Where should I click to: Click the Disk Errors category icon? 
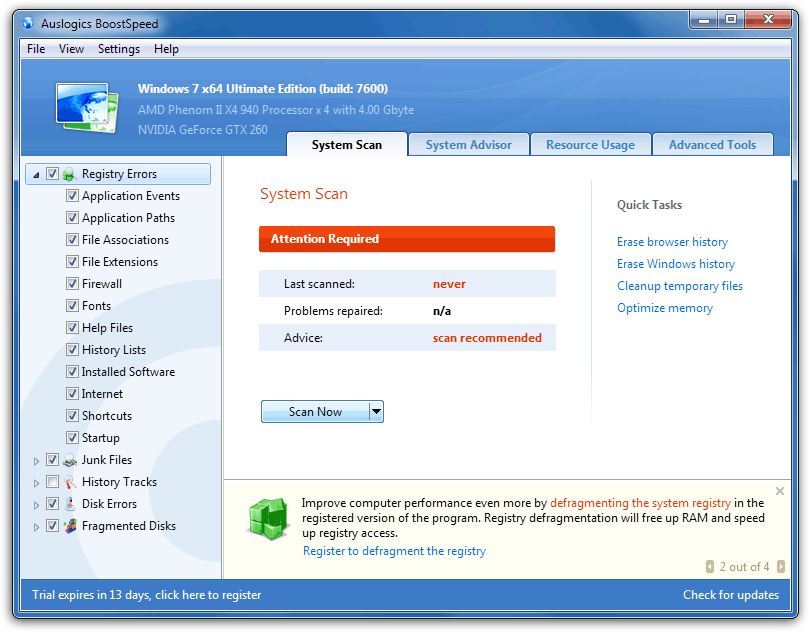70,504
